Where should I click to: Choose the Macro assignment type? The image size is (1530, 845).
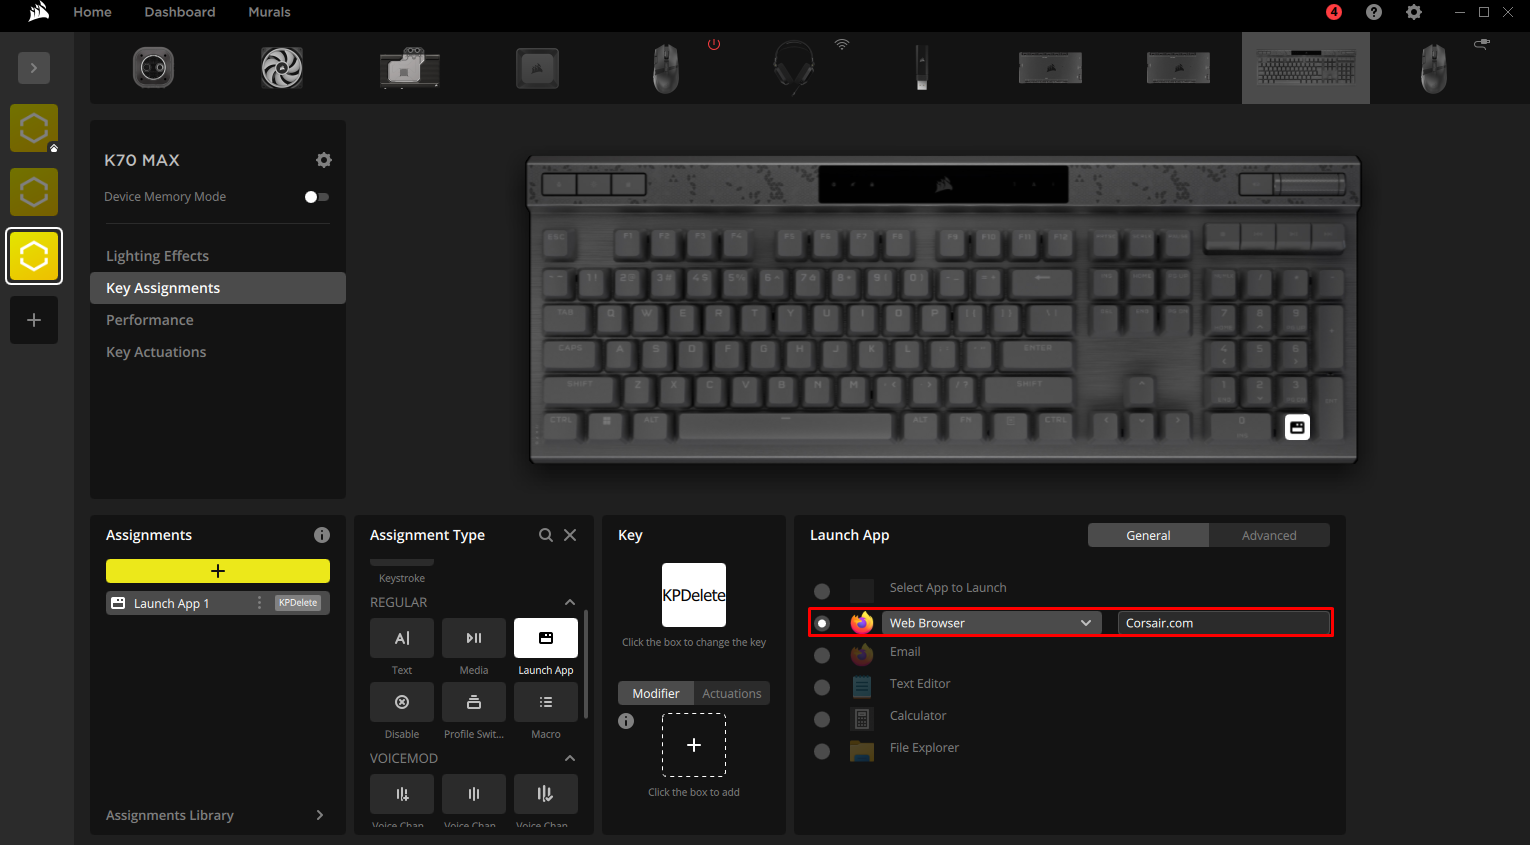pos(545,702)
